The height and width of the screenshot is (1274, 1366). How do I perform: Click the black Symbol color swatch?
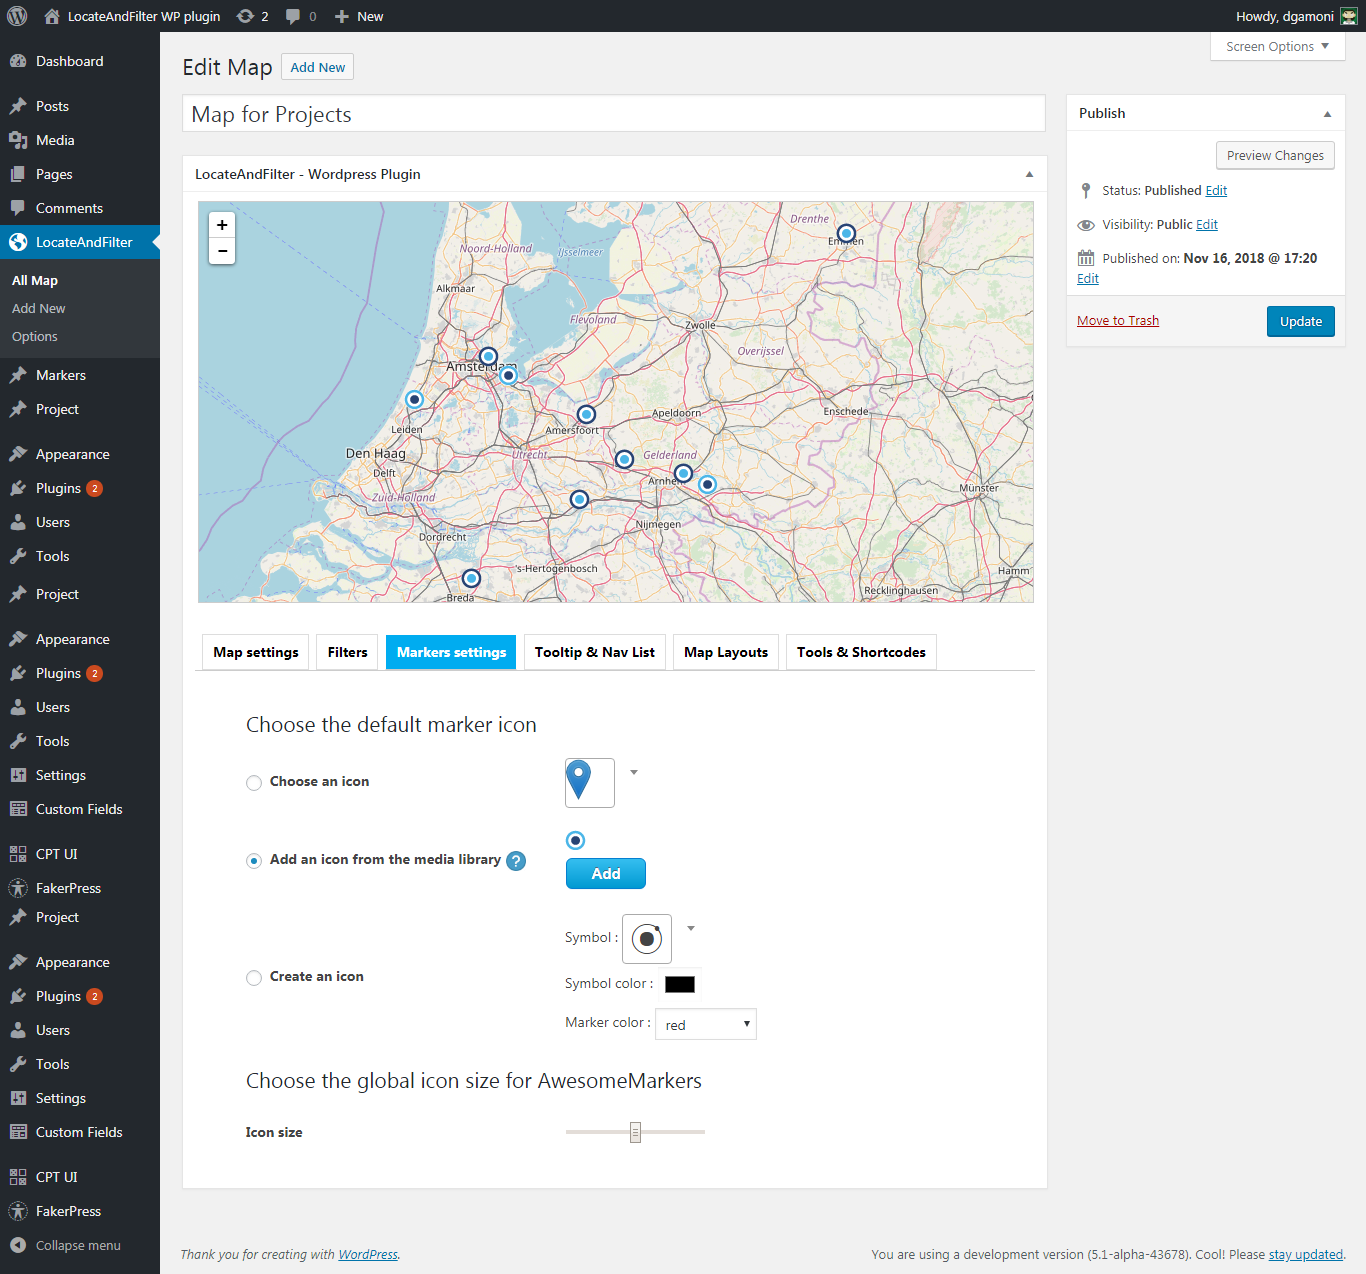680,984
